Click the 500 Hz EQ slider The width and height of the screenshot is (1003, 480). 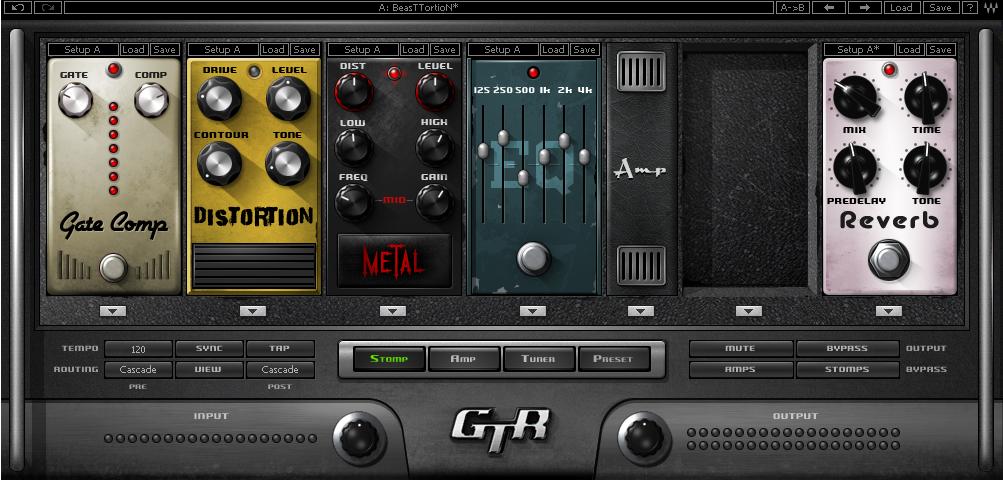click(523, 178)
